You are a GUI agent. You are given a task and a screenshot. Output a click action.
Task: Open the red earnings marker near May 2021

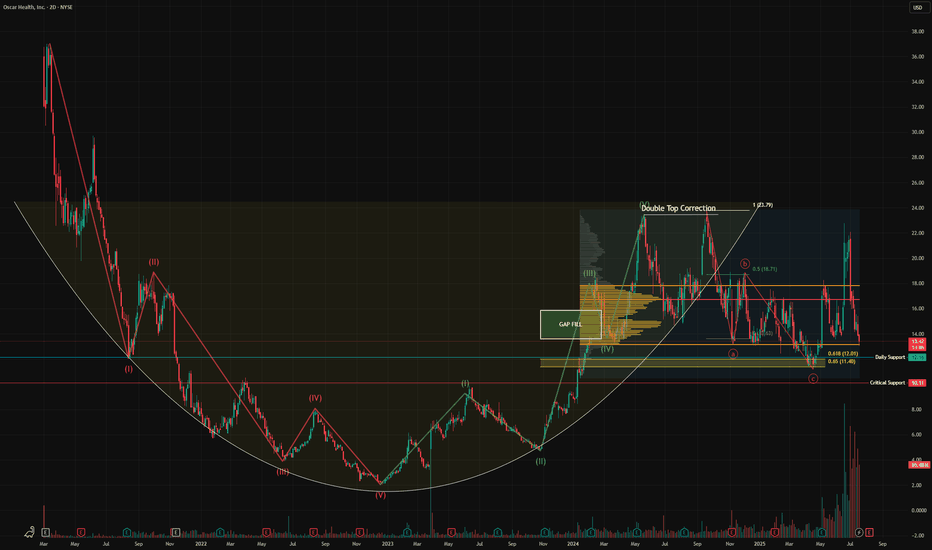tap(81, 532)
